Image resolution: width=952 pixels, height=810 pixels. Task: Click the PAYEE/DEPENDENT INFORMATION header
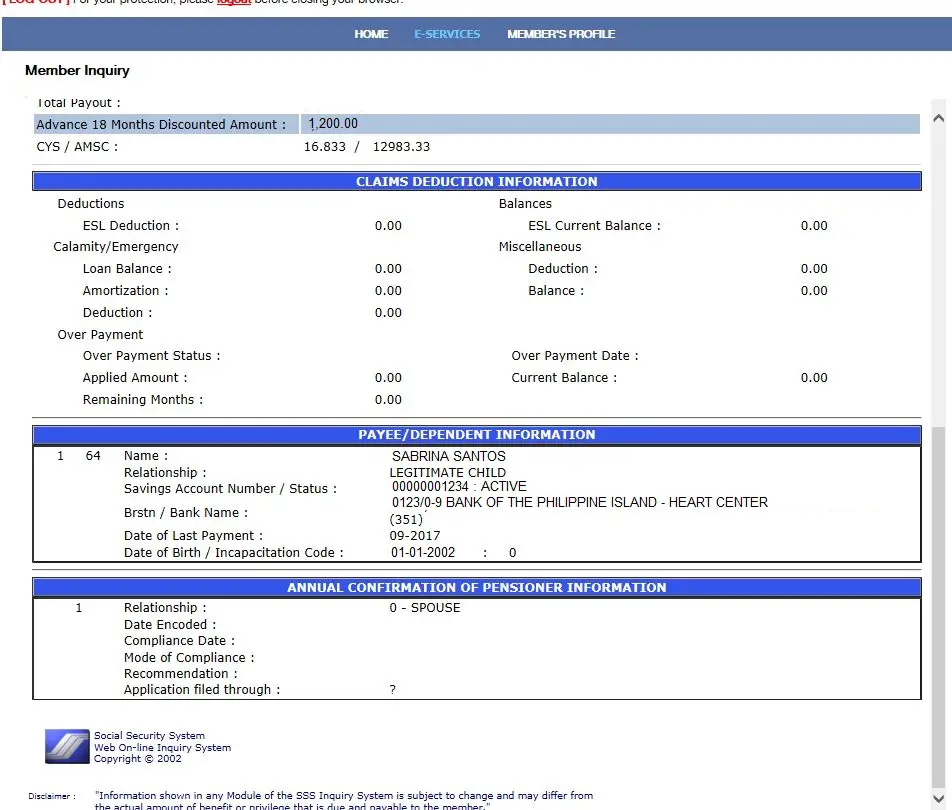click(477, 435)
